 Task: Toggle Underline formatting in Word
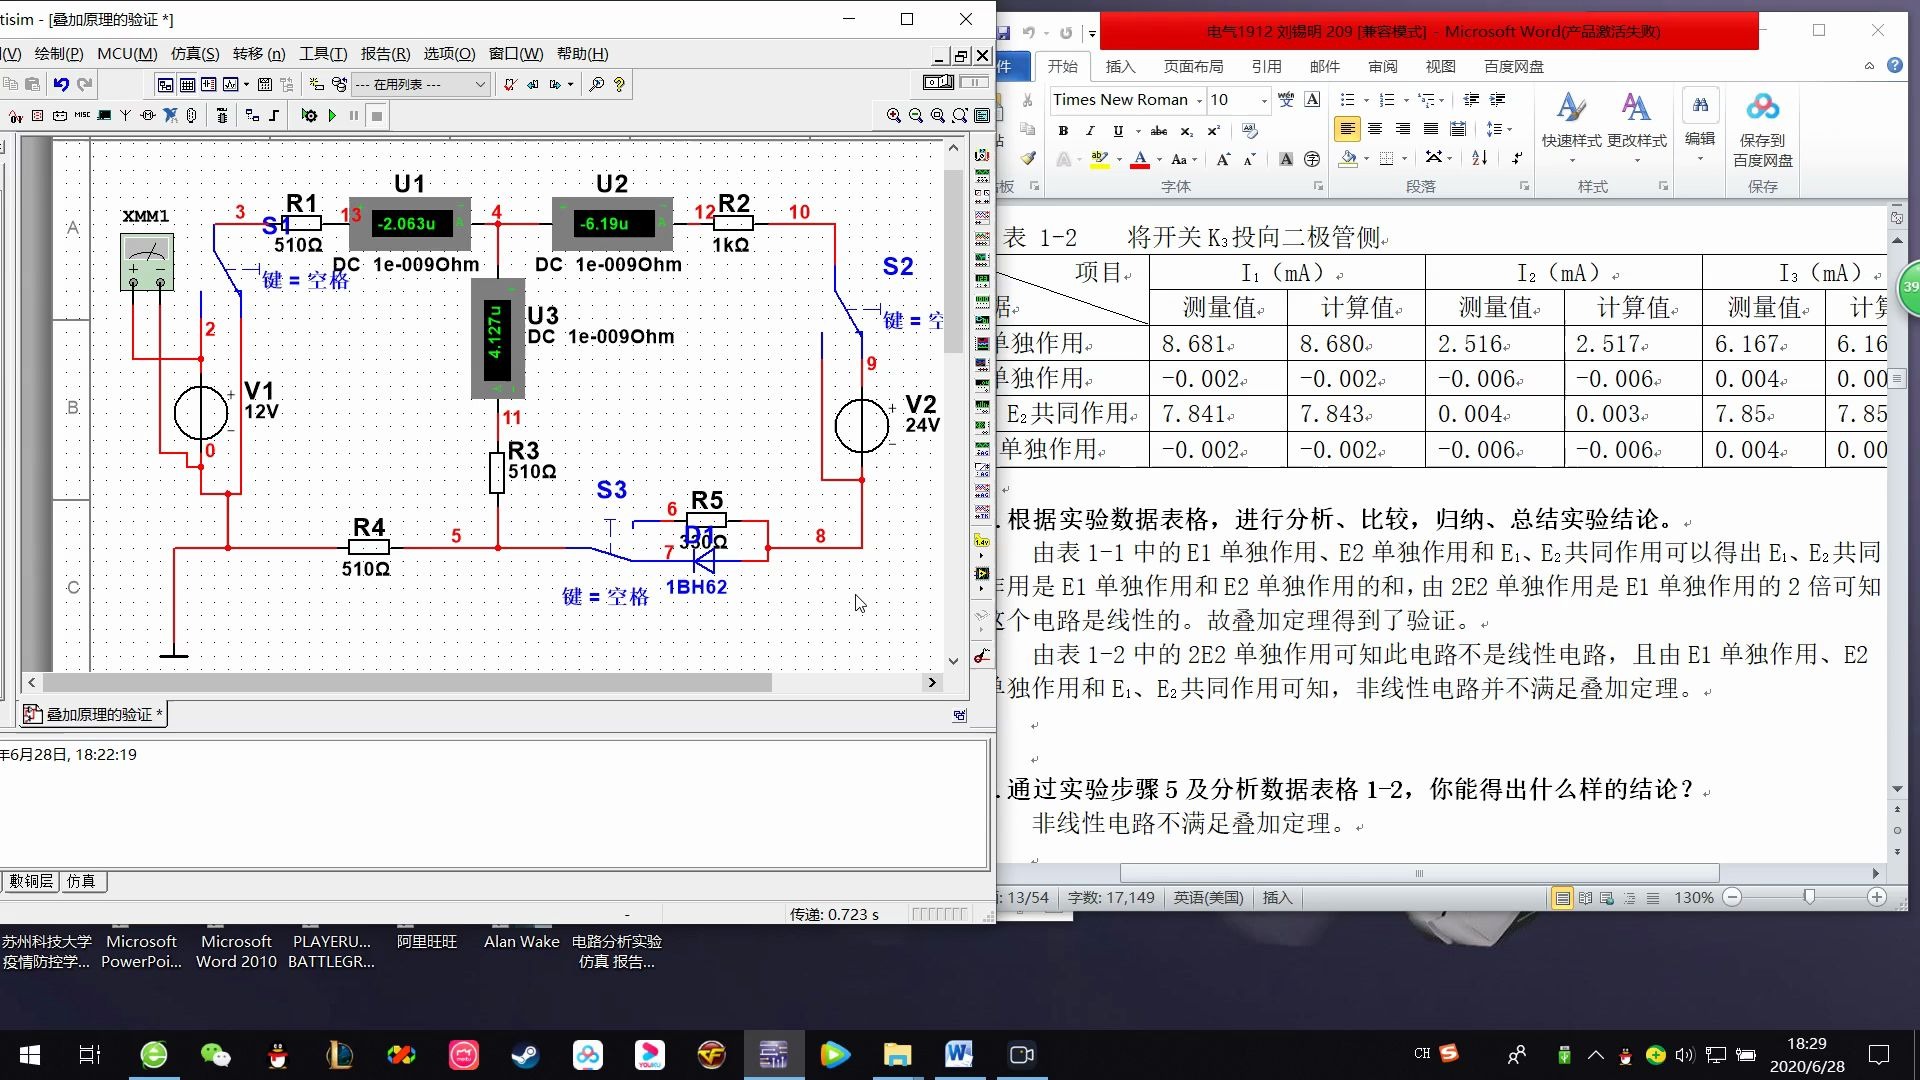[x=1118, y=131]
